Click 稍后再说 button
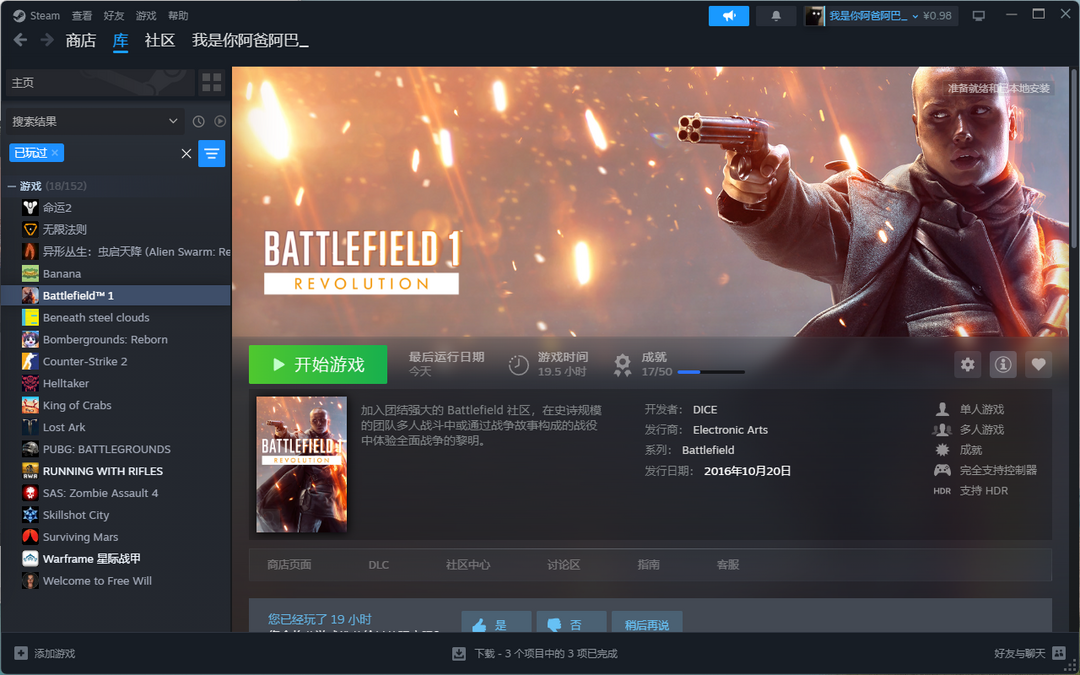This screenshot has width=1080, height=675. pyautogui.click(x=647, y=622)
